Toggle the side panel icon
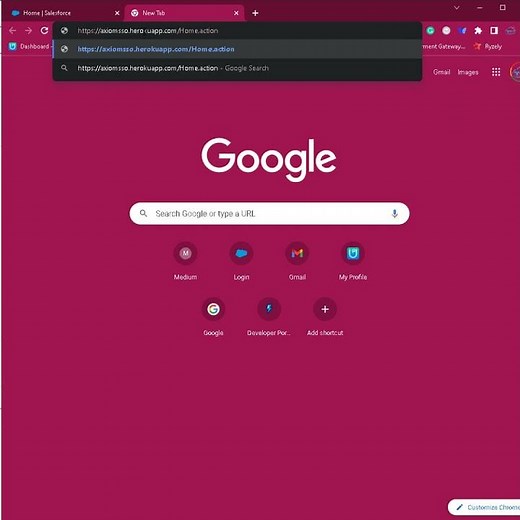520x520 pixels. point(494,31)
